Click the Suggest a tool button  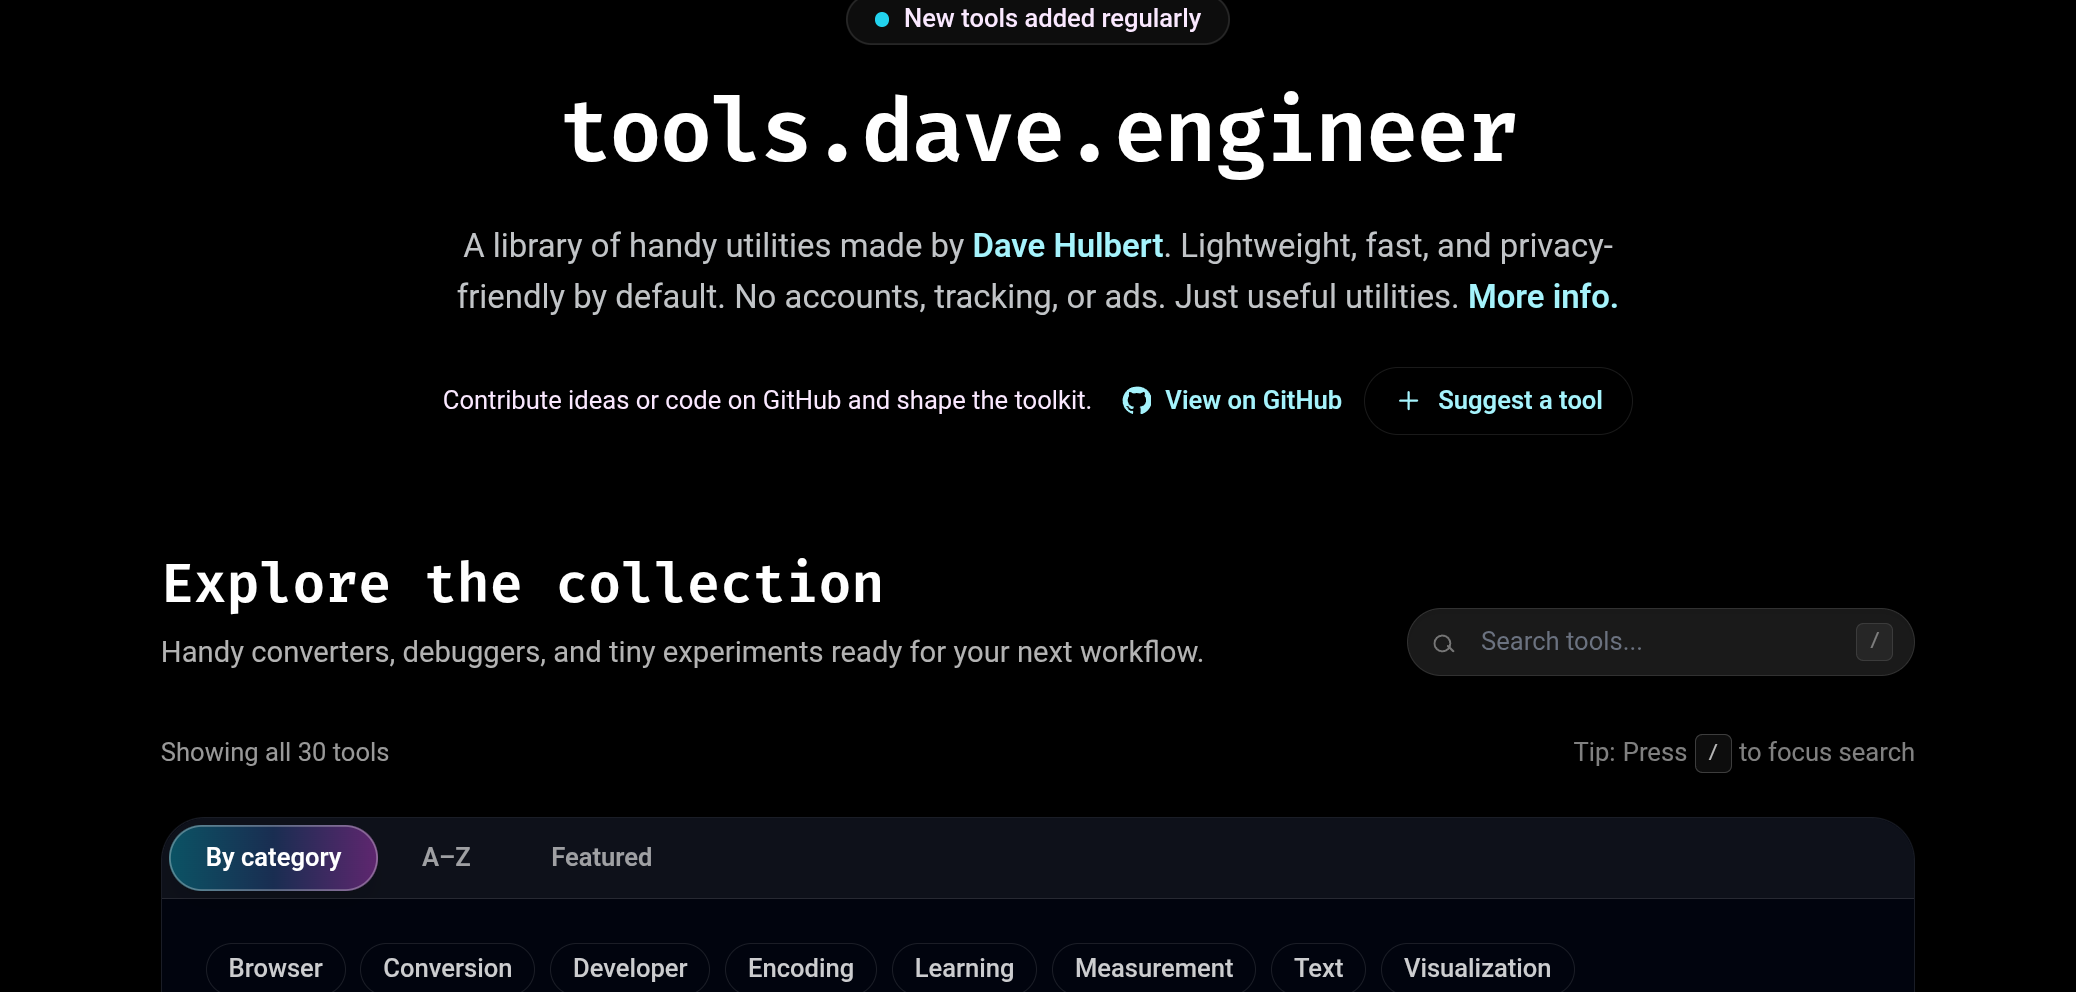tap(1498, 401)
